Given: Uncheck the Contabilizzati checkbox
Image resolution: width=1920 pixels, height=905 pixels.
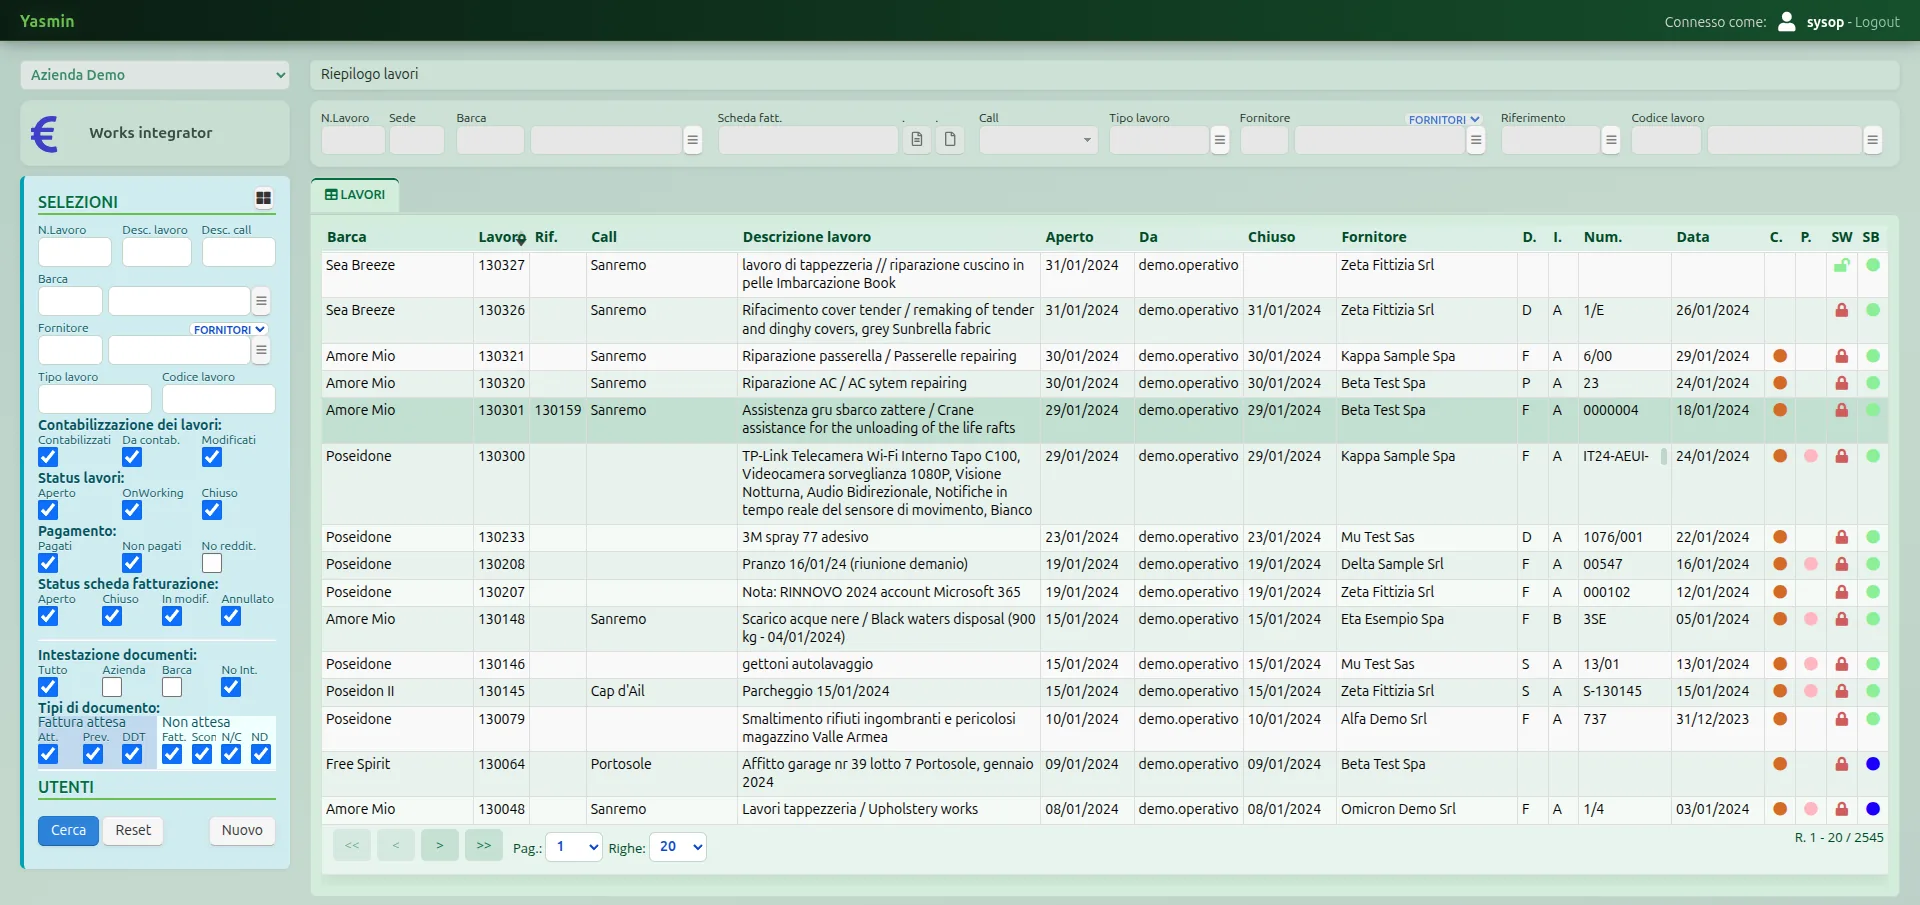Looking at the screenshot, I should tap(48, 457).
